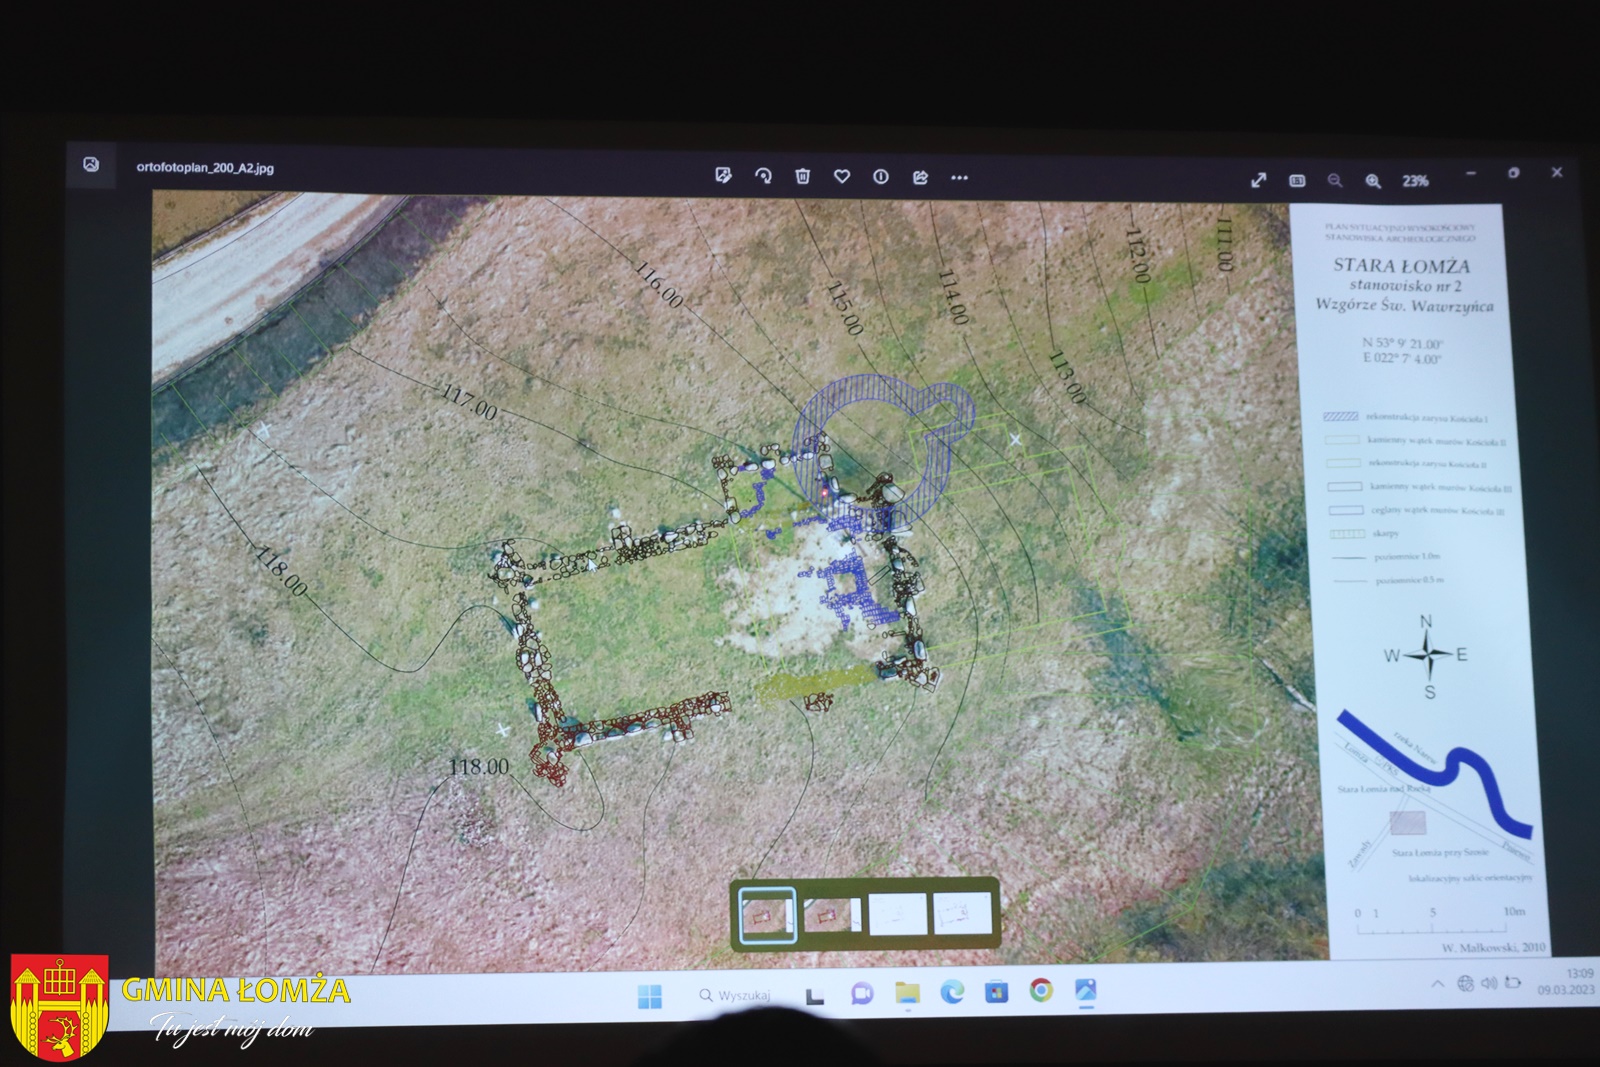Open the Task View taskbar icon

pos(815,995)
